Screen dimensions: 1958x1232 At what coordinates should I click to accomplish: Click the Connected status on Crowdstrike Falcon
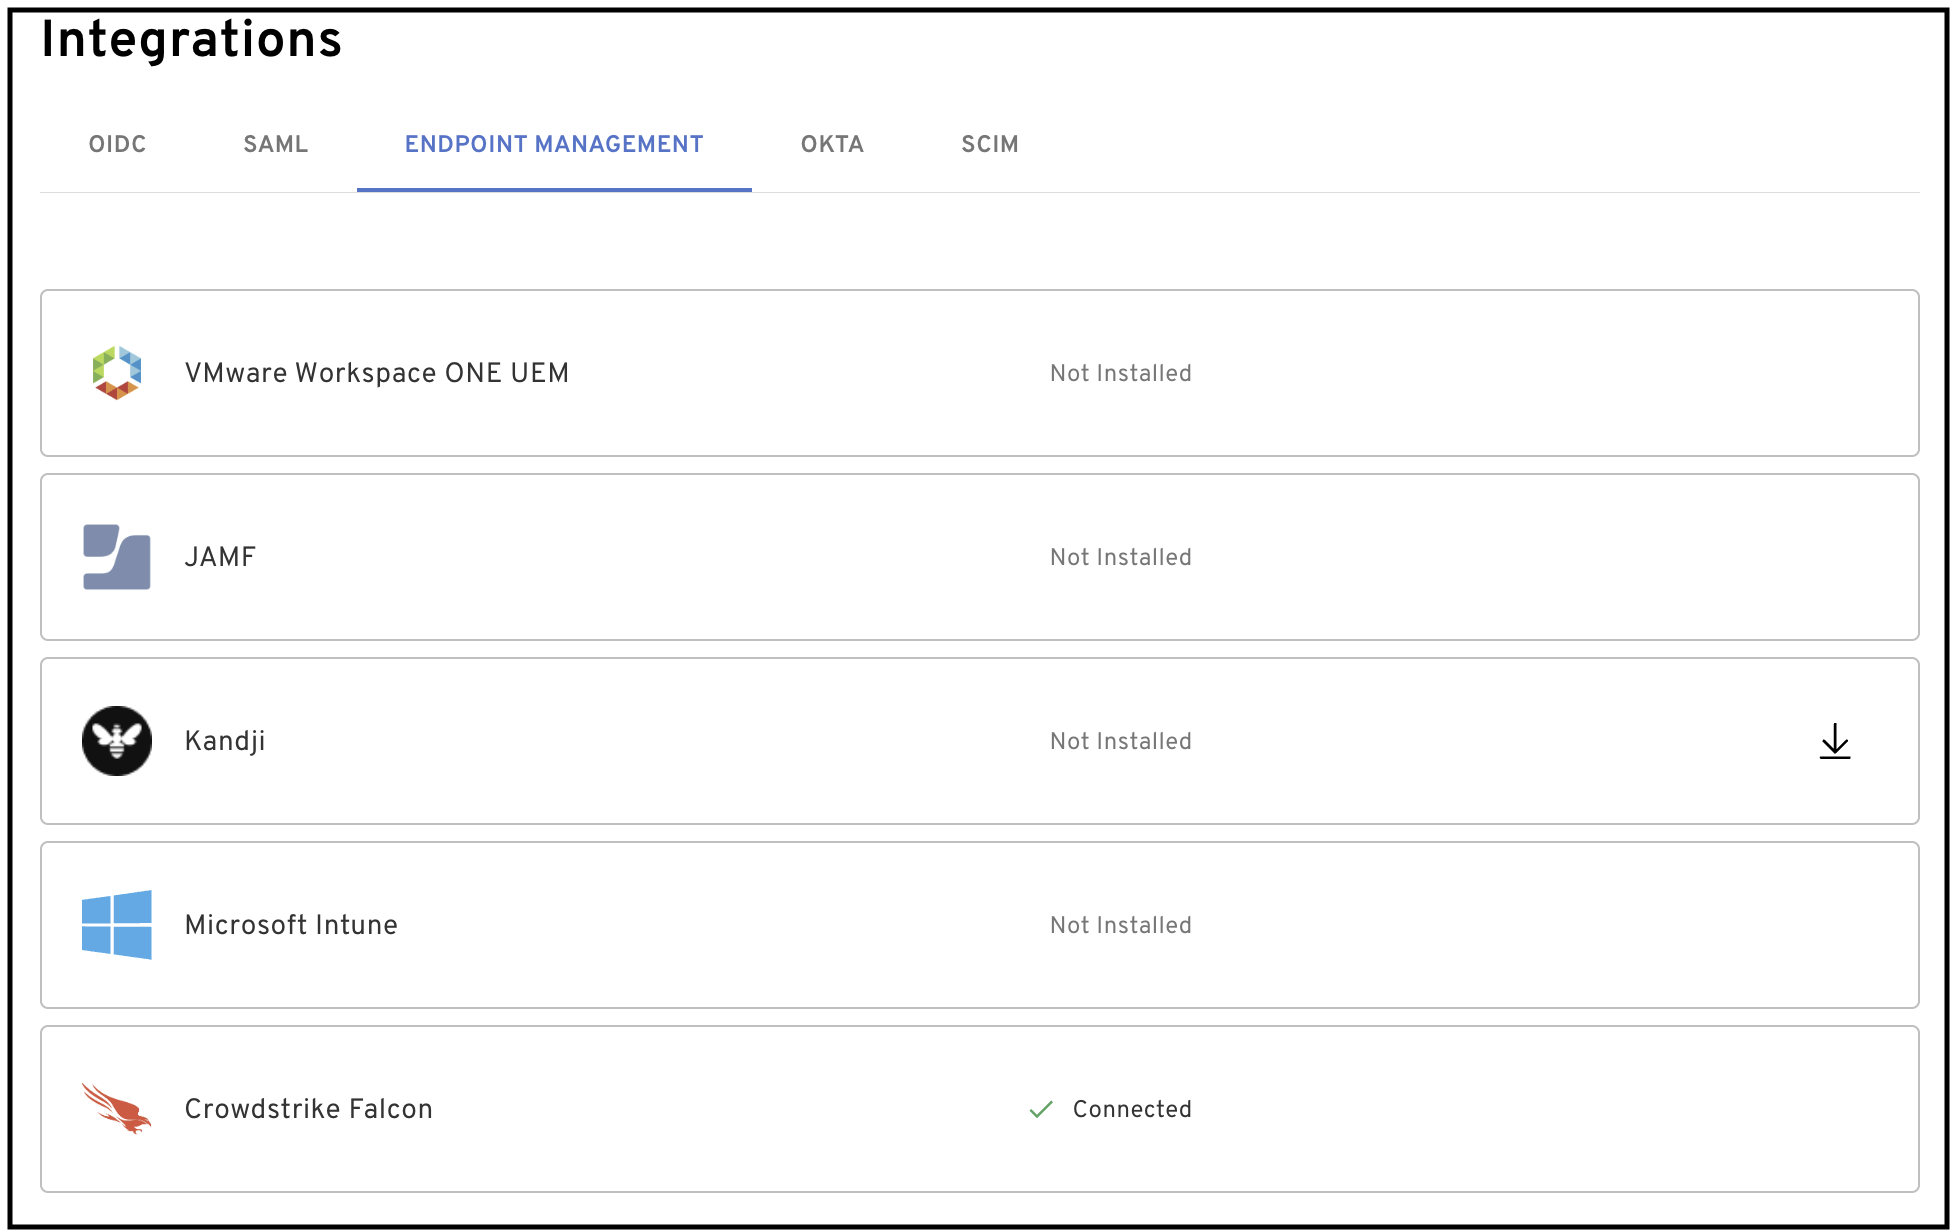(1131, 1108)
